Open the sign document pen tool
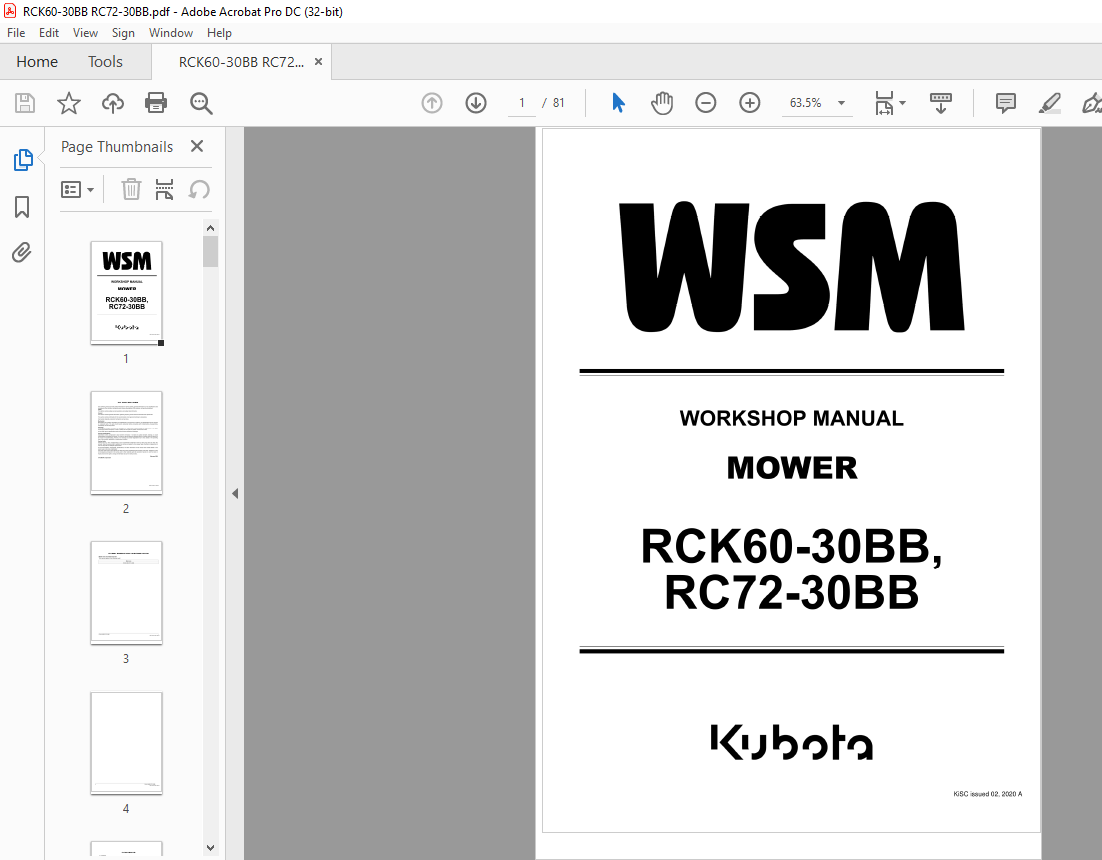The image size is (1102, 860). [x=1092, y=103]
